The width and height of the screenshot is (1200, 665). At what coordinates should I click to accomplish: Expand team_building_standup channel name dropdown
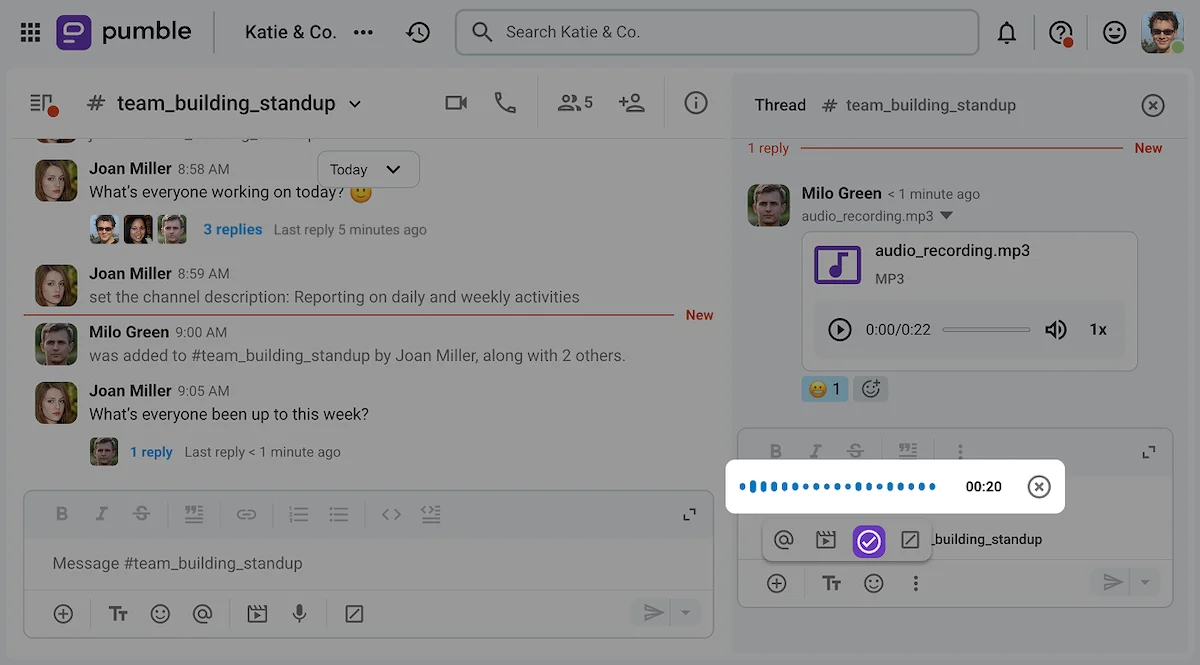click(x=355, y=104)
